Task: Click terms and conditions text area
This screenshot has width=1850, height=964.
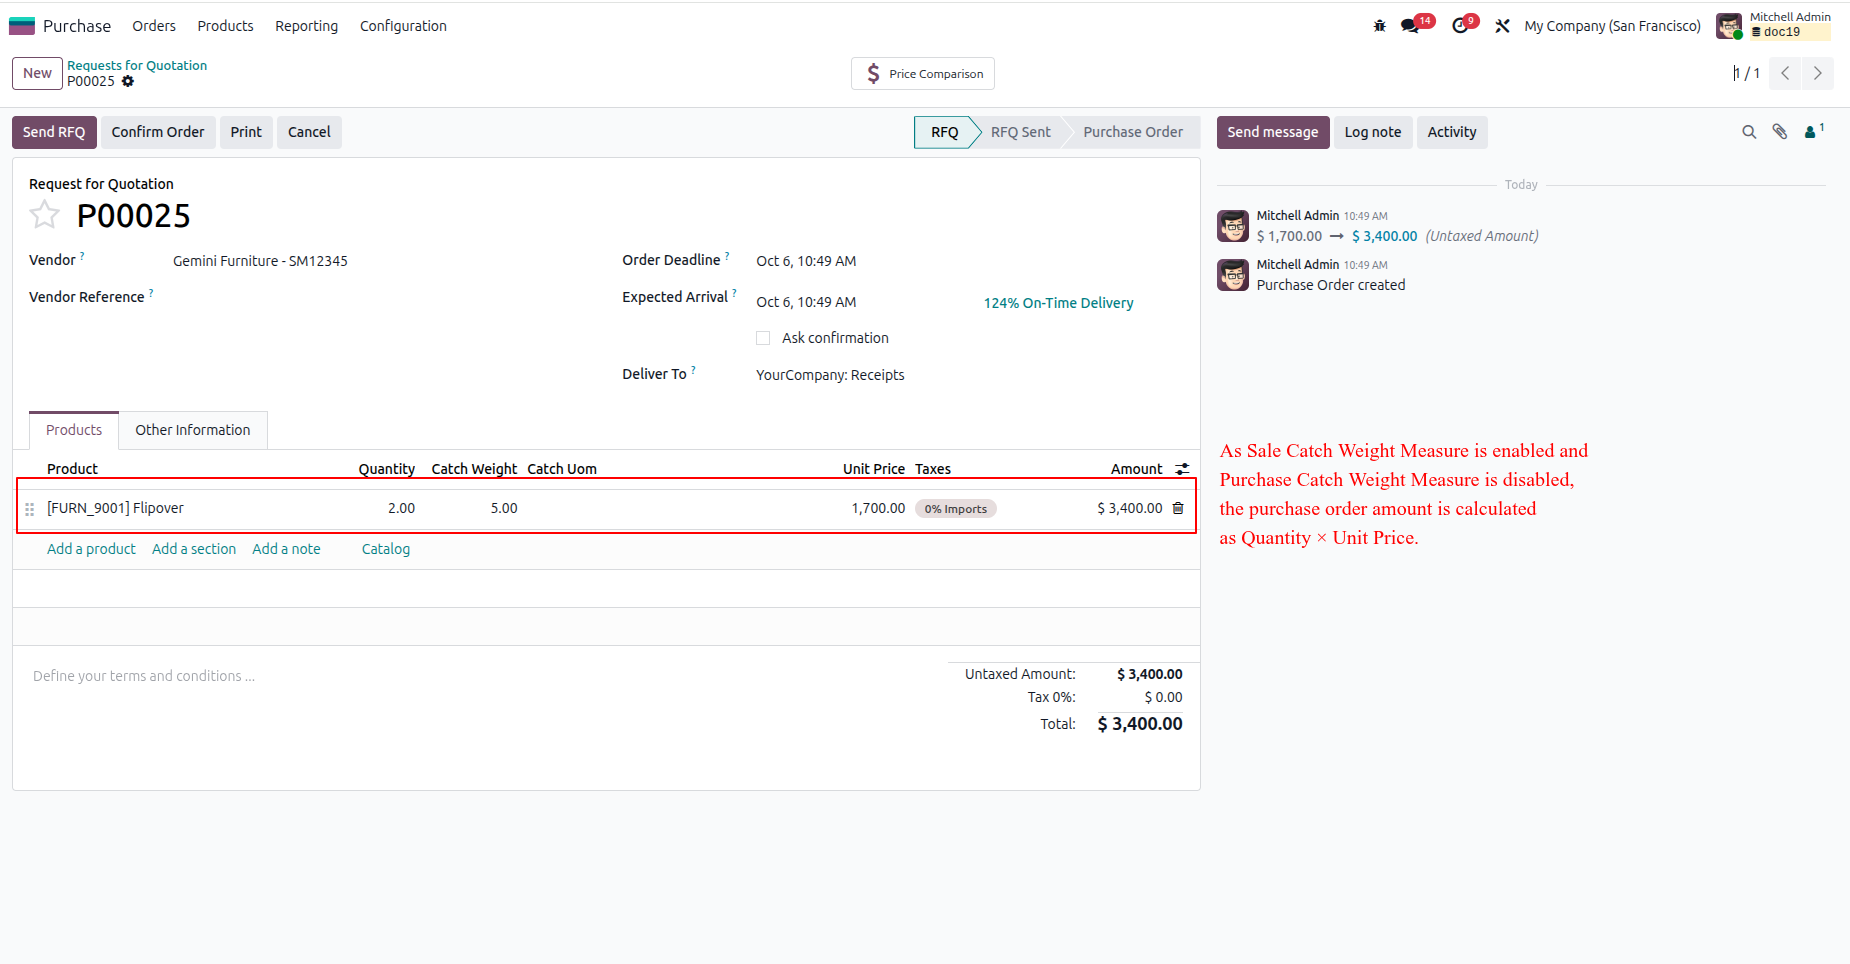Action: click(480, 676)
